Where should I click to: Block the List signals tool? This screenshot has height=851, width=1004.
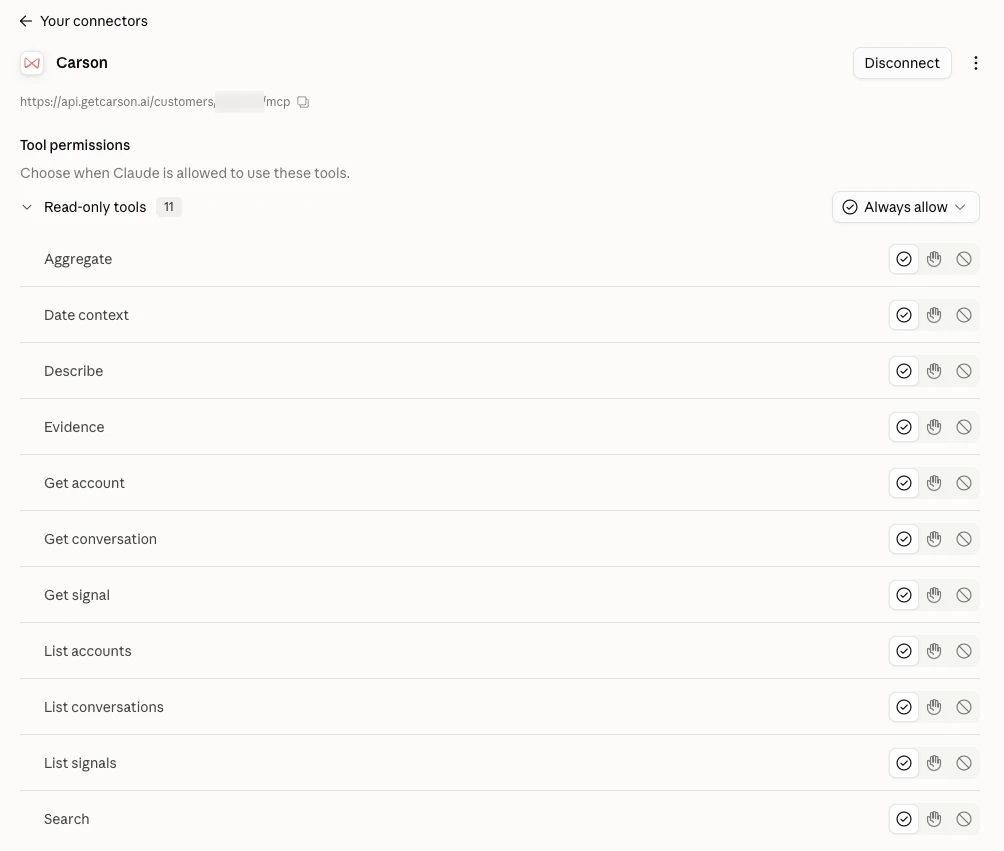click(x=964, y=763)
